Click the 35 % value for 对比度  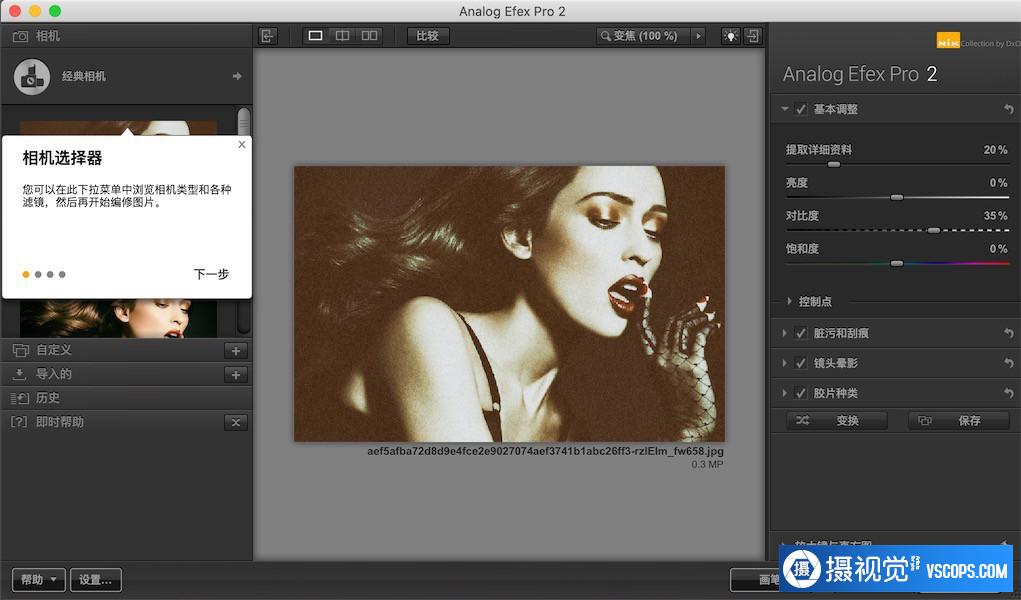pos(995,216)
